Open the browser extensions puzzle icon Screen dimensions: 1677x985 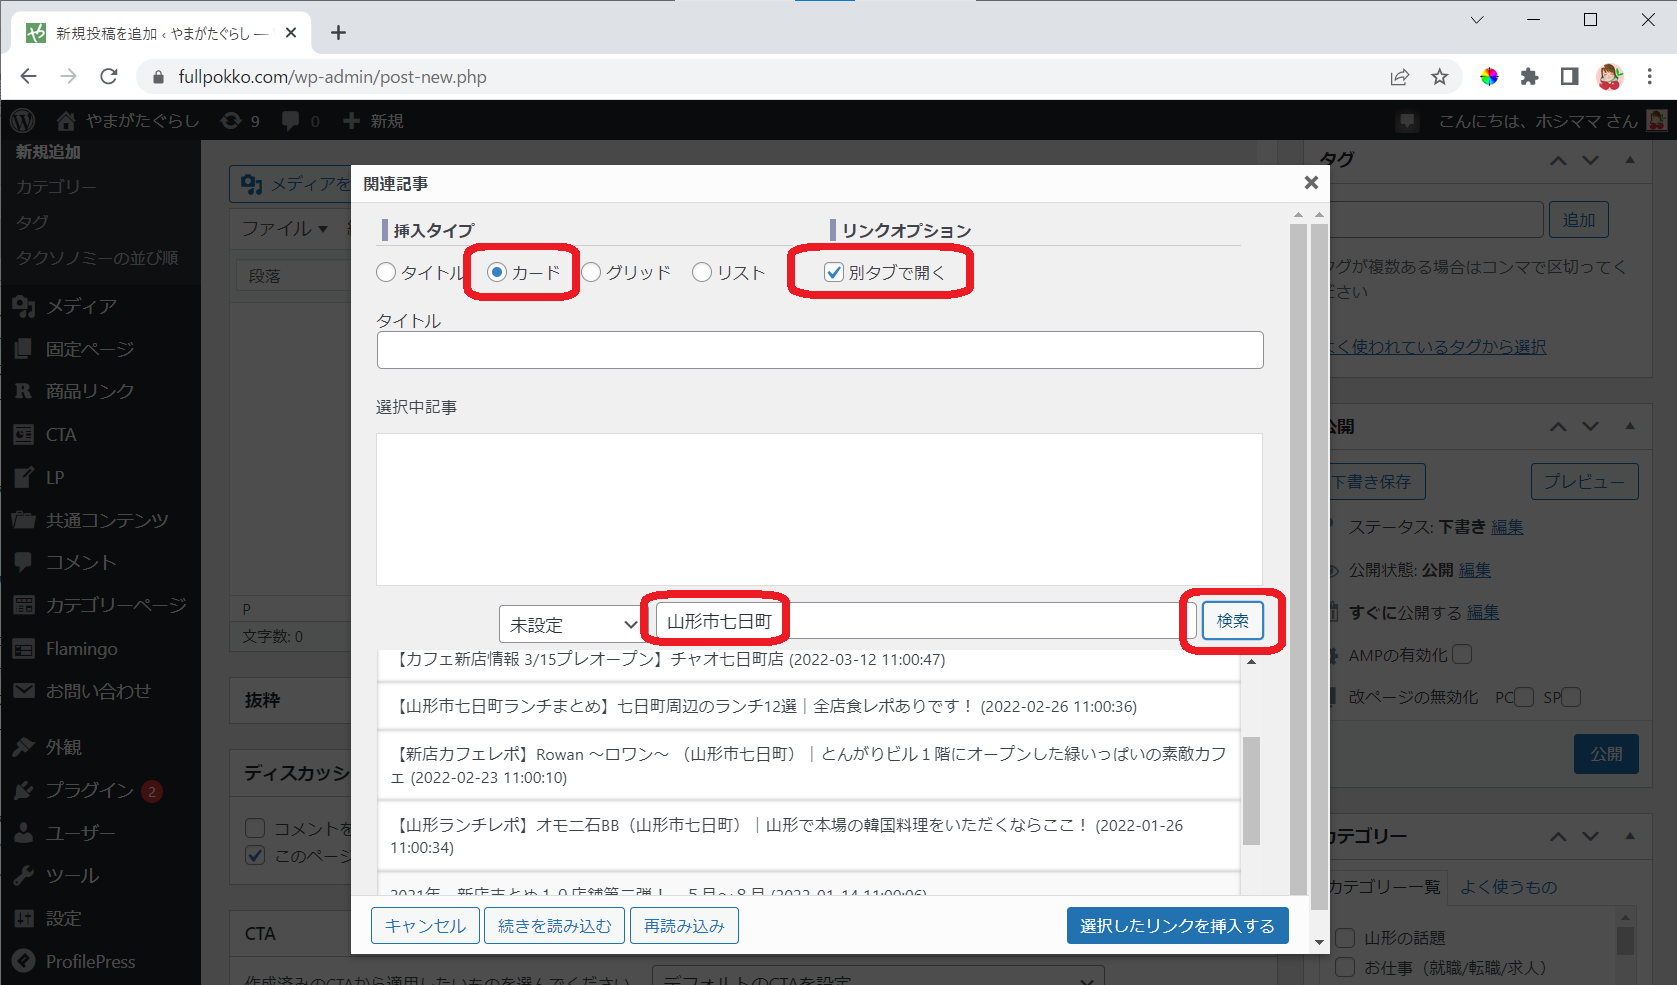tap(1529, 77)
